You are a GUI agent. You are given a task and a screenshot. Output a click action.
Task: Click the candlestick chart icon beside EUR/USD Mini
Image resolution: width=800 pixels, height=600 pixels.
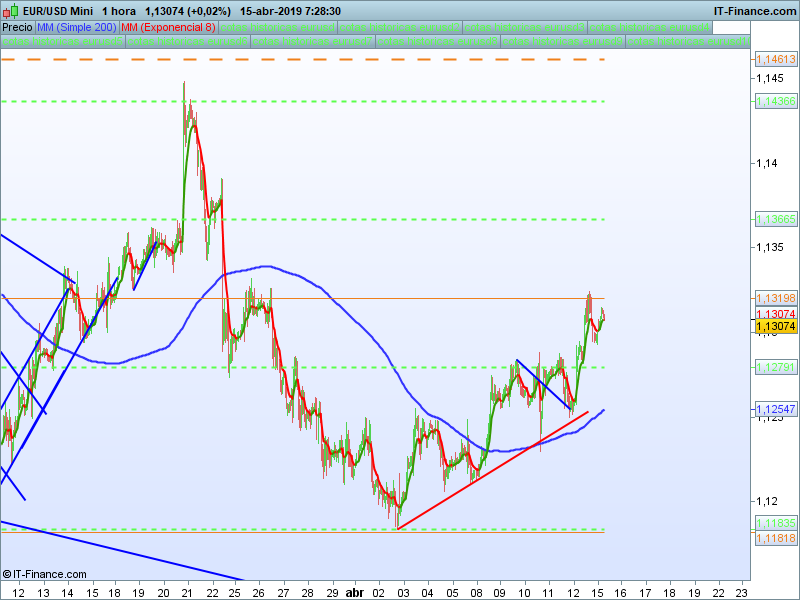point(10,11)
